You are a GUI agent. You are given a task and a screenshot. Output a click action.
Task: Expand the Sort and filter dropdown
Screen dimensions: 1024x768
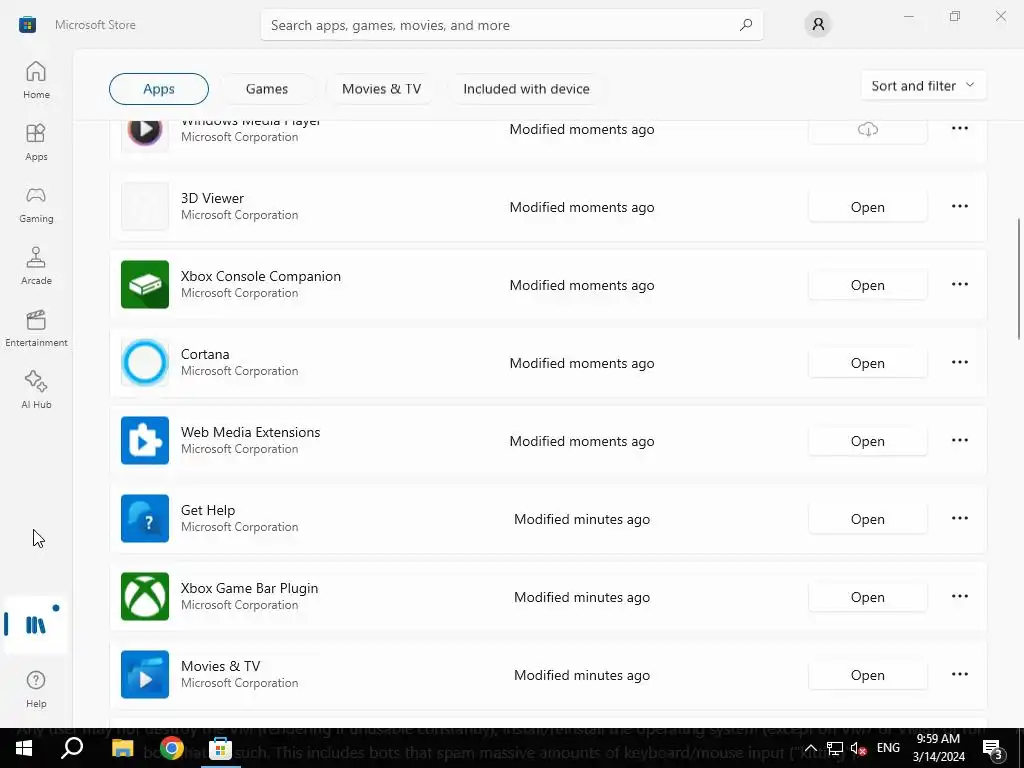(923, 86)
